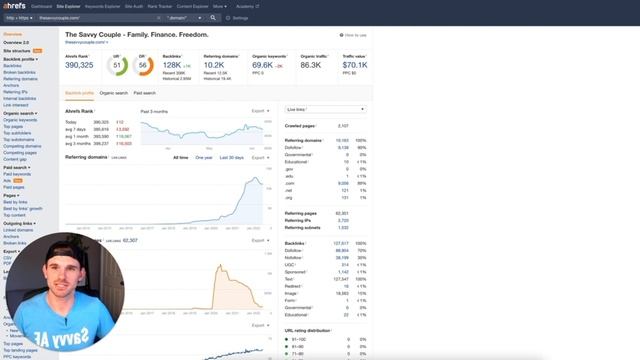640x360 pixels.
Task: Open Site Audit in top navigation
Action: point(134,7)
